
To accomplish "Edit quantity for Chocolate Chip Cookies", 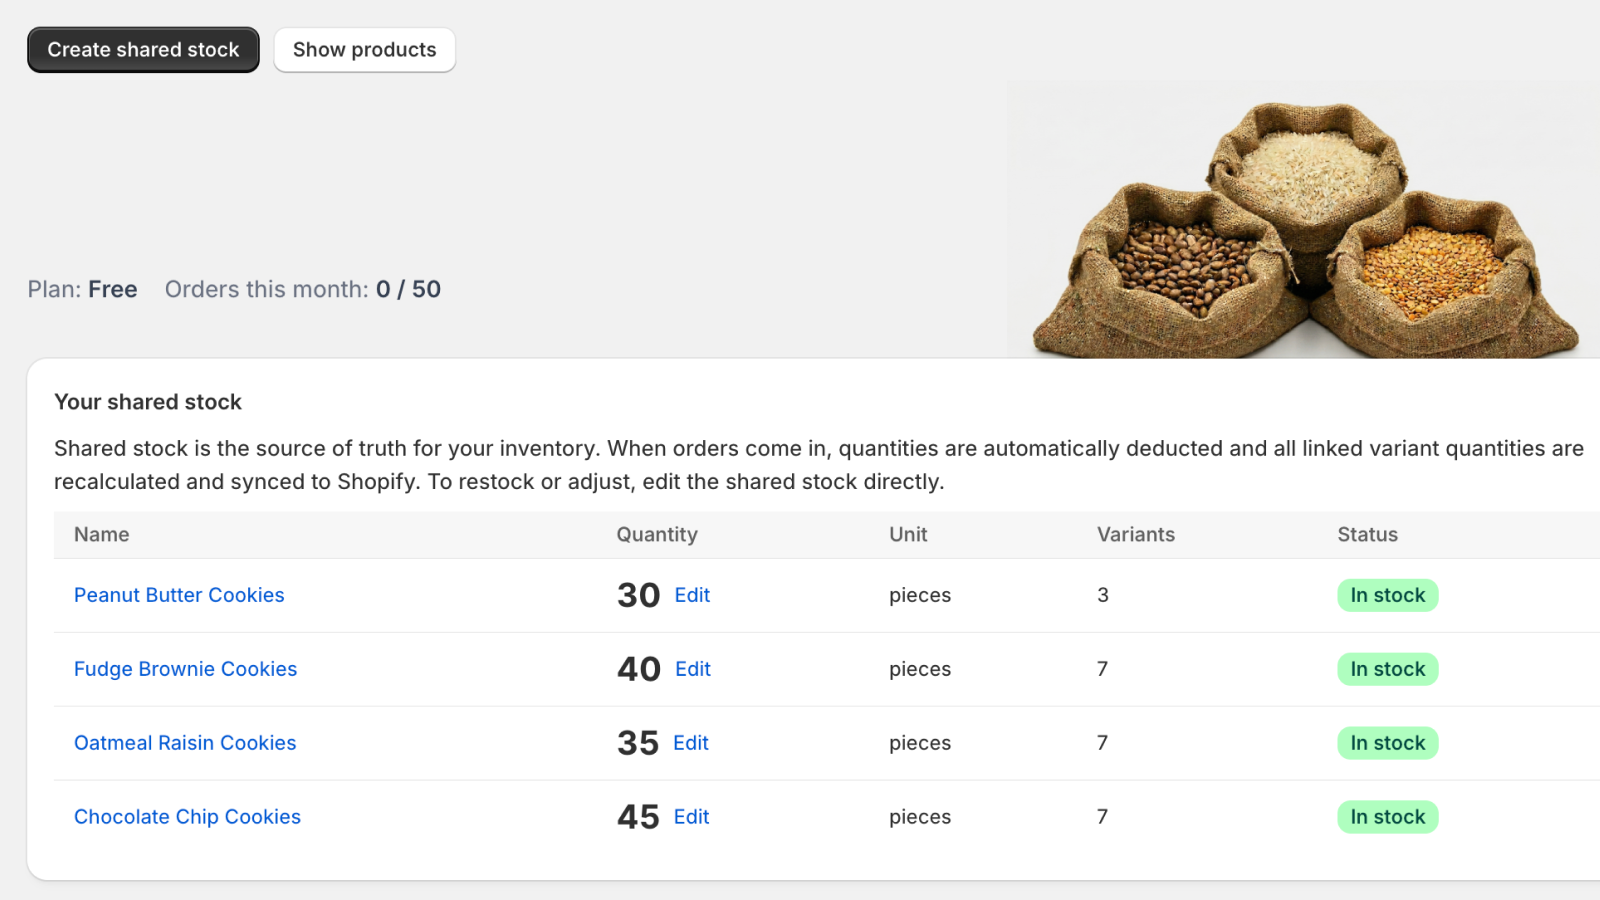I will (x=691, y=817).
